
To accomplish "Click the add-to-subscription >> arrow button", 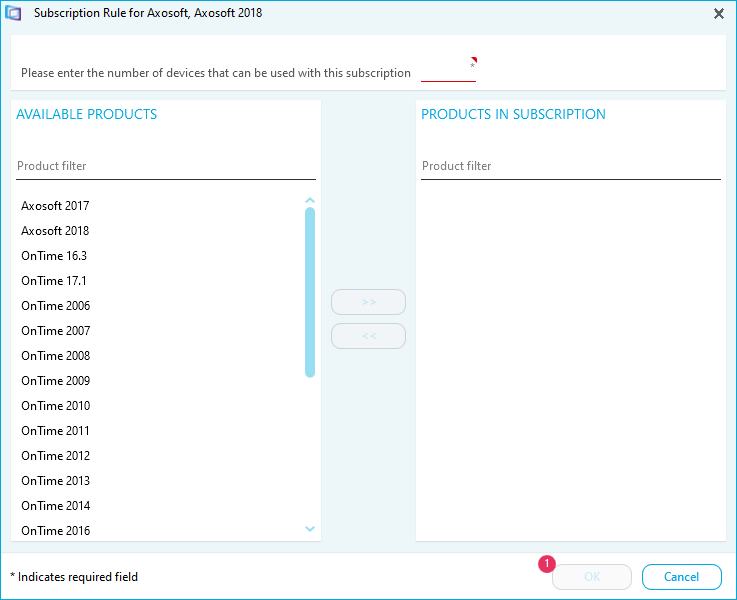I will pyautogui.click(x=368, y=302).
